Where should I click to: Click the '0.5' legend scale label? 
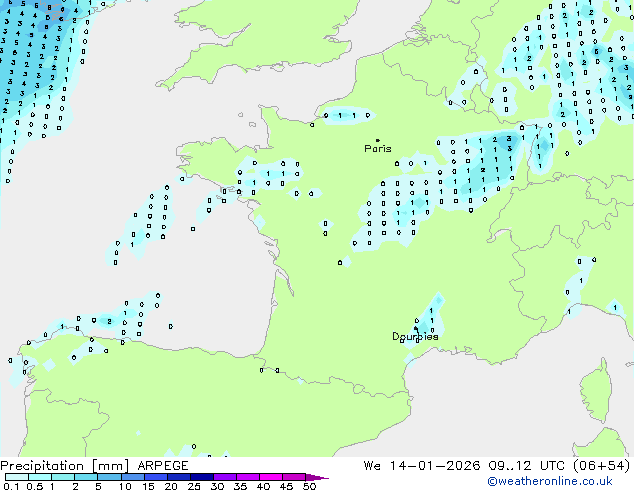(35, 486)
